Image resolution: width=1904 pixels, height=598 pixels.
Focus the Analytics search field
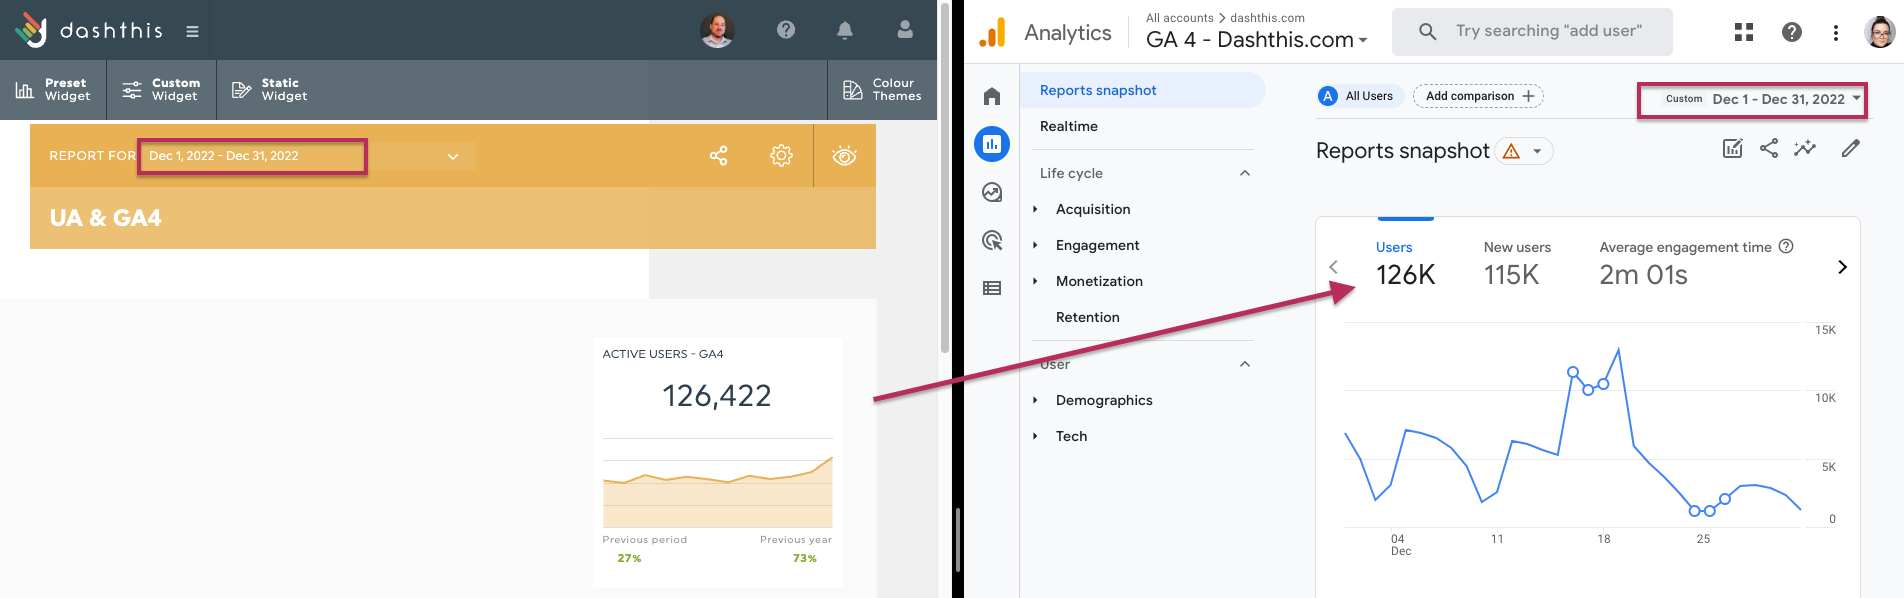coord(1532,31)
